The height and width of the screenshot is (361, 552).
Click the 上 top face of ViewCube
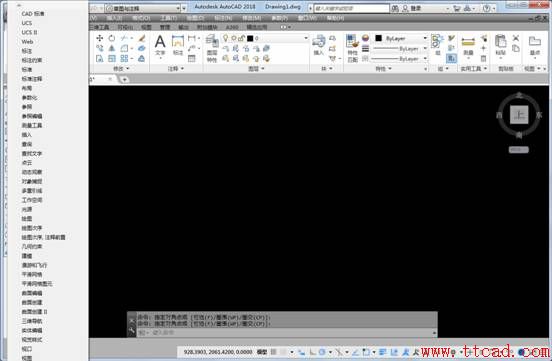coord(519,115)
